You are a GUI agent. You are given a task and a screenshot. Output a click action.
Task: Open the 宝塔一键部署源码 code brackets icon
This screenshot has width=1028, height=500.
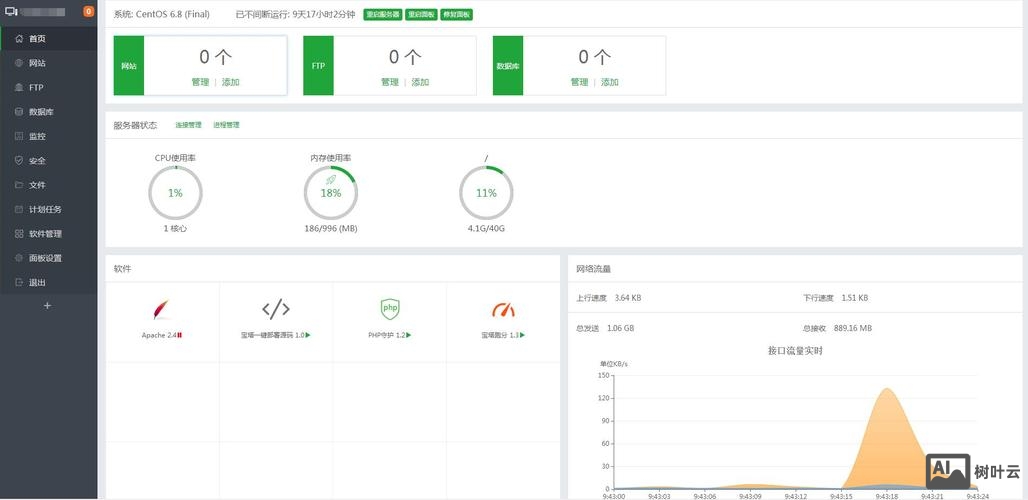276,309
